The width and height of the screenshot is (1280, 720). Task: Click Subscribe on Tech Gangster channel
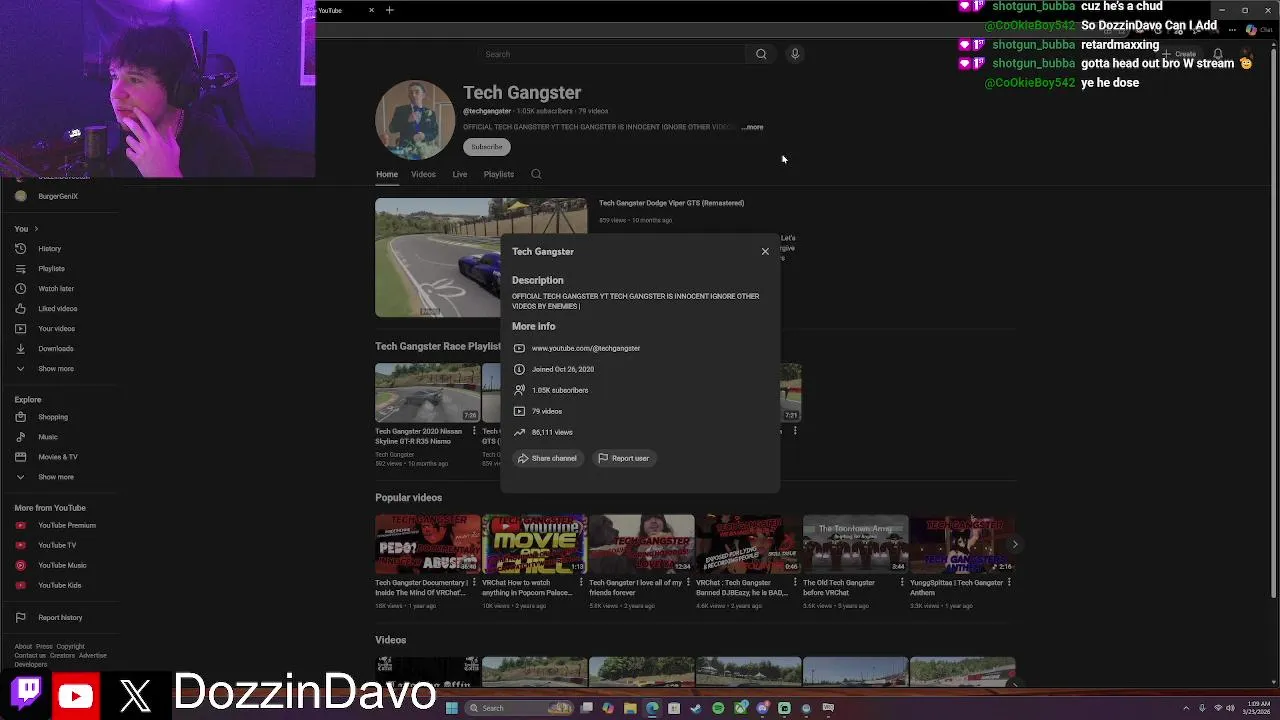(487, 147)
